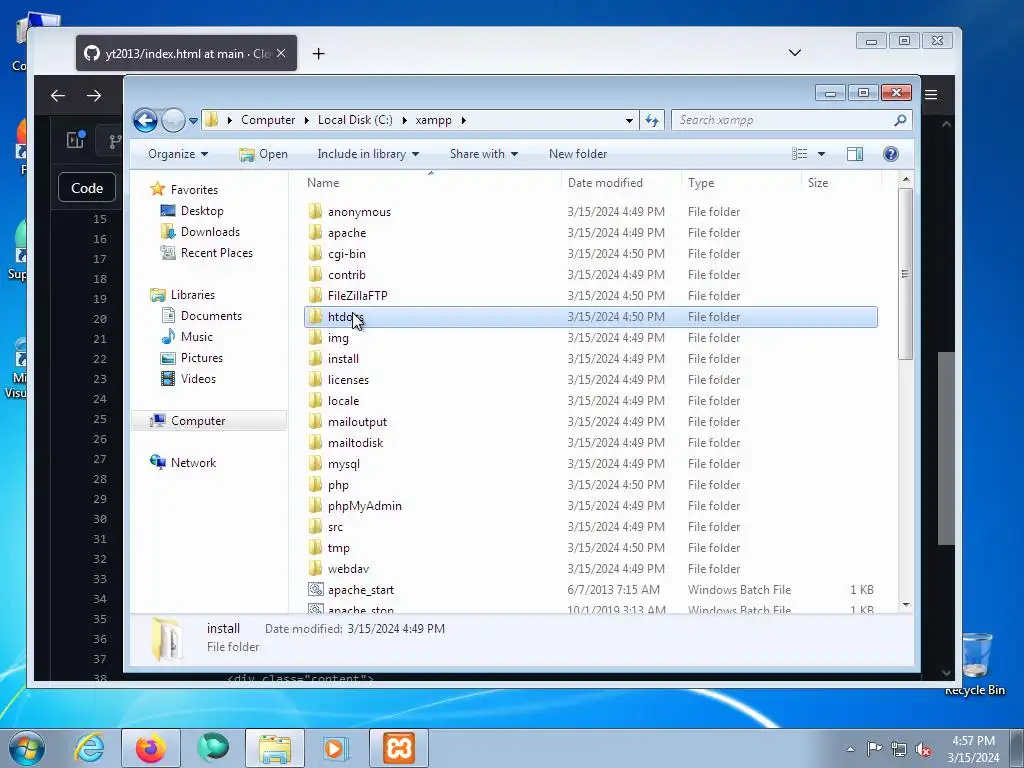Open a new browser tab with plus
This screenshot has width=1024, height=768.
tap(318, 54)
